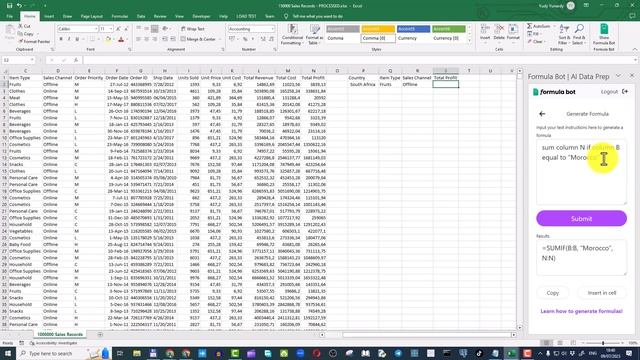Viewport: 640px width, 360px height.
Task: Go back with Formula Bot arrow
Action: click(542, 114)
